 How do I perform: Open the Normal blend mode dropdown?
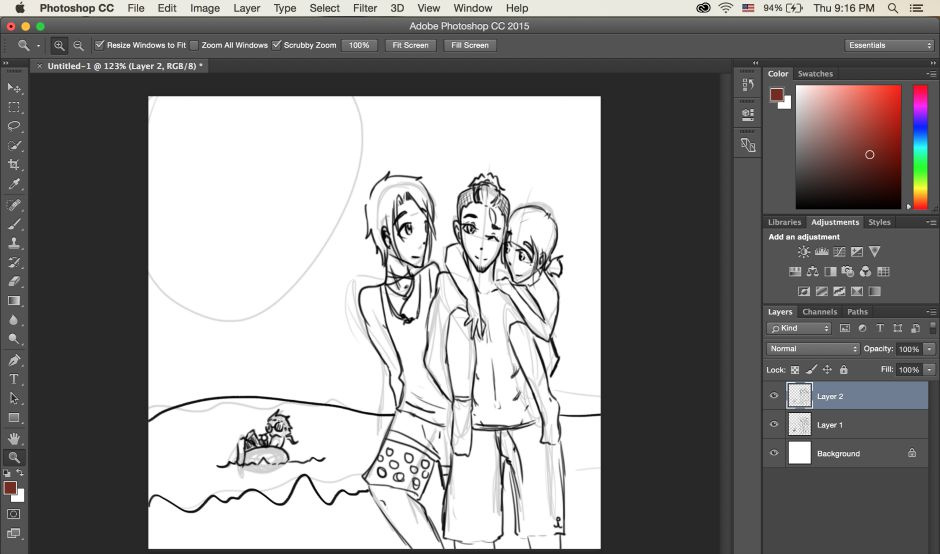click(812, 349)
